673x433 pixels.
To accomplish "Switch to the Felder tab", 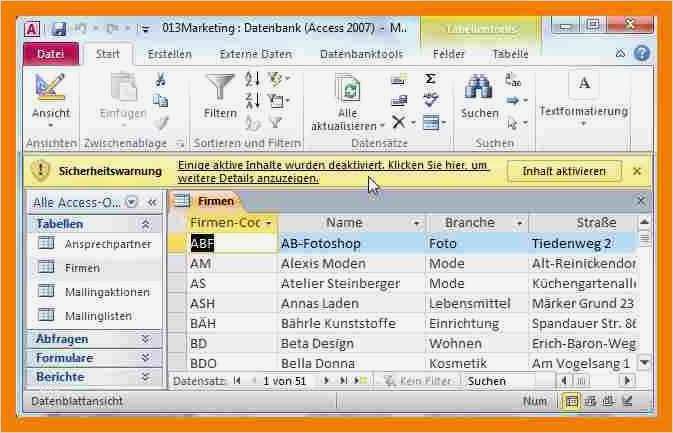I will tap(449, 54).
